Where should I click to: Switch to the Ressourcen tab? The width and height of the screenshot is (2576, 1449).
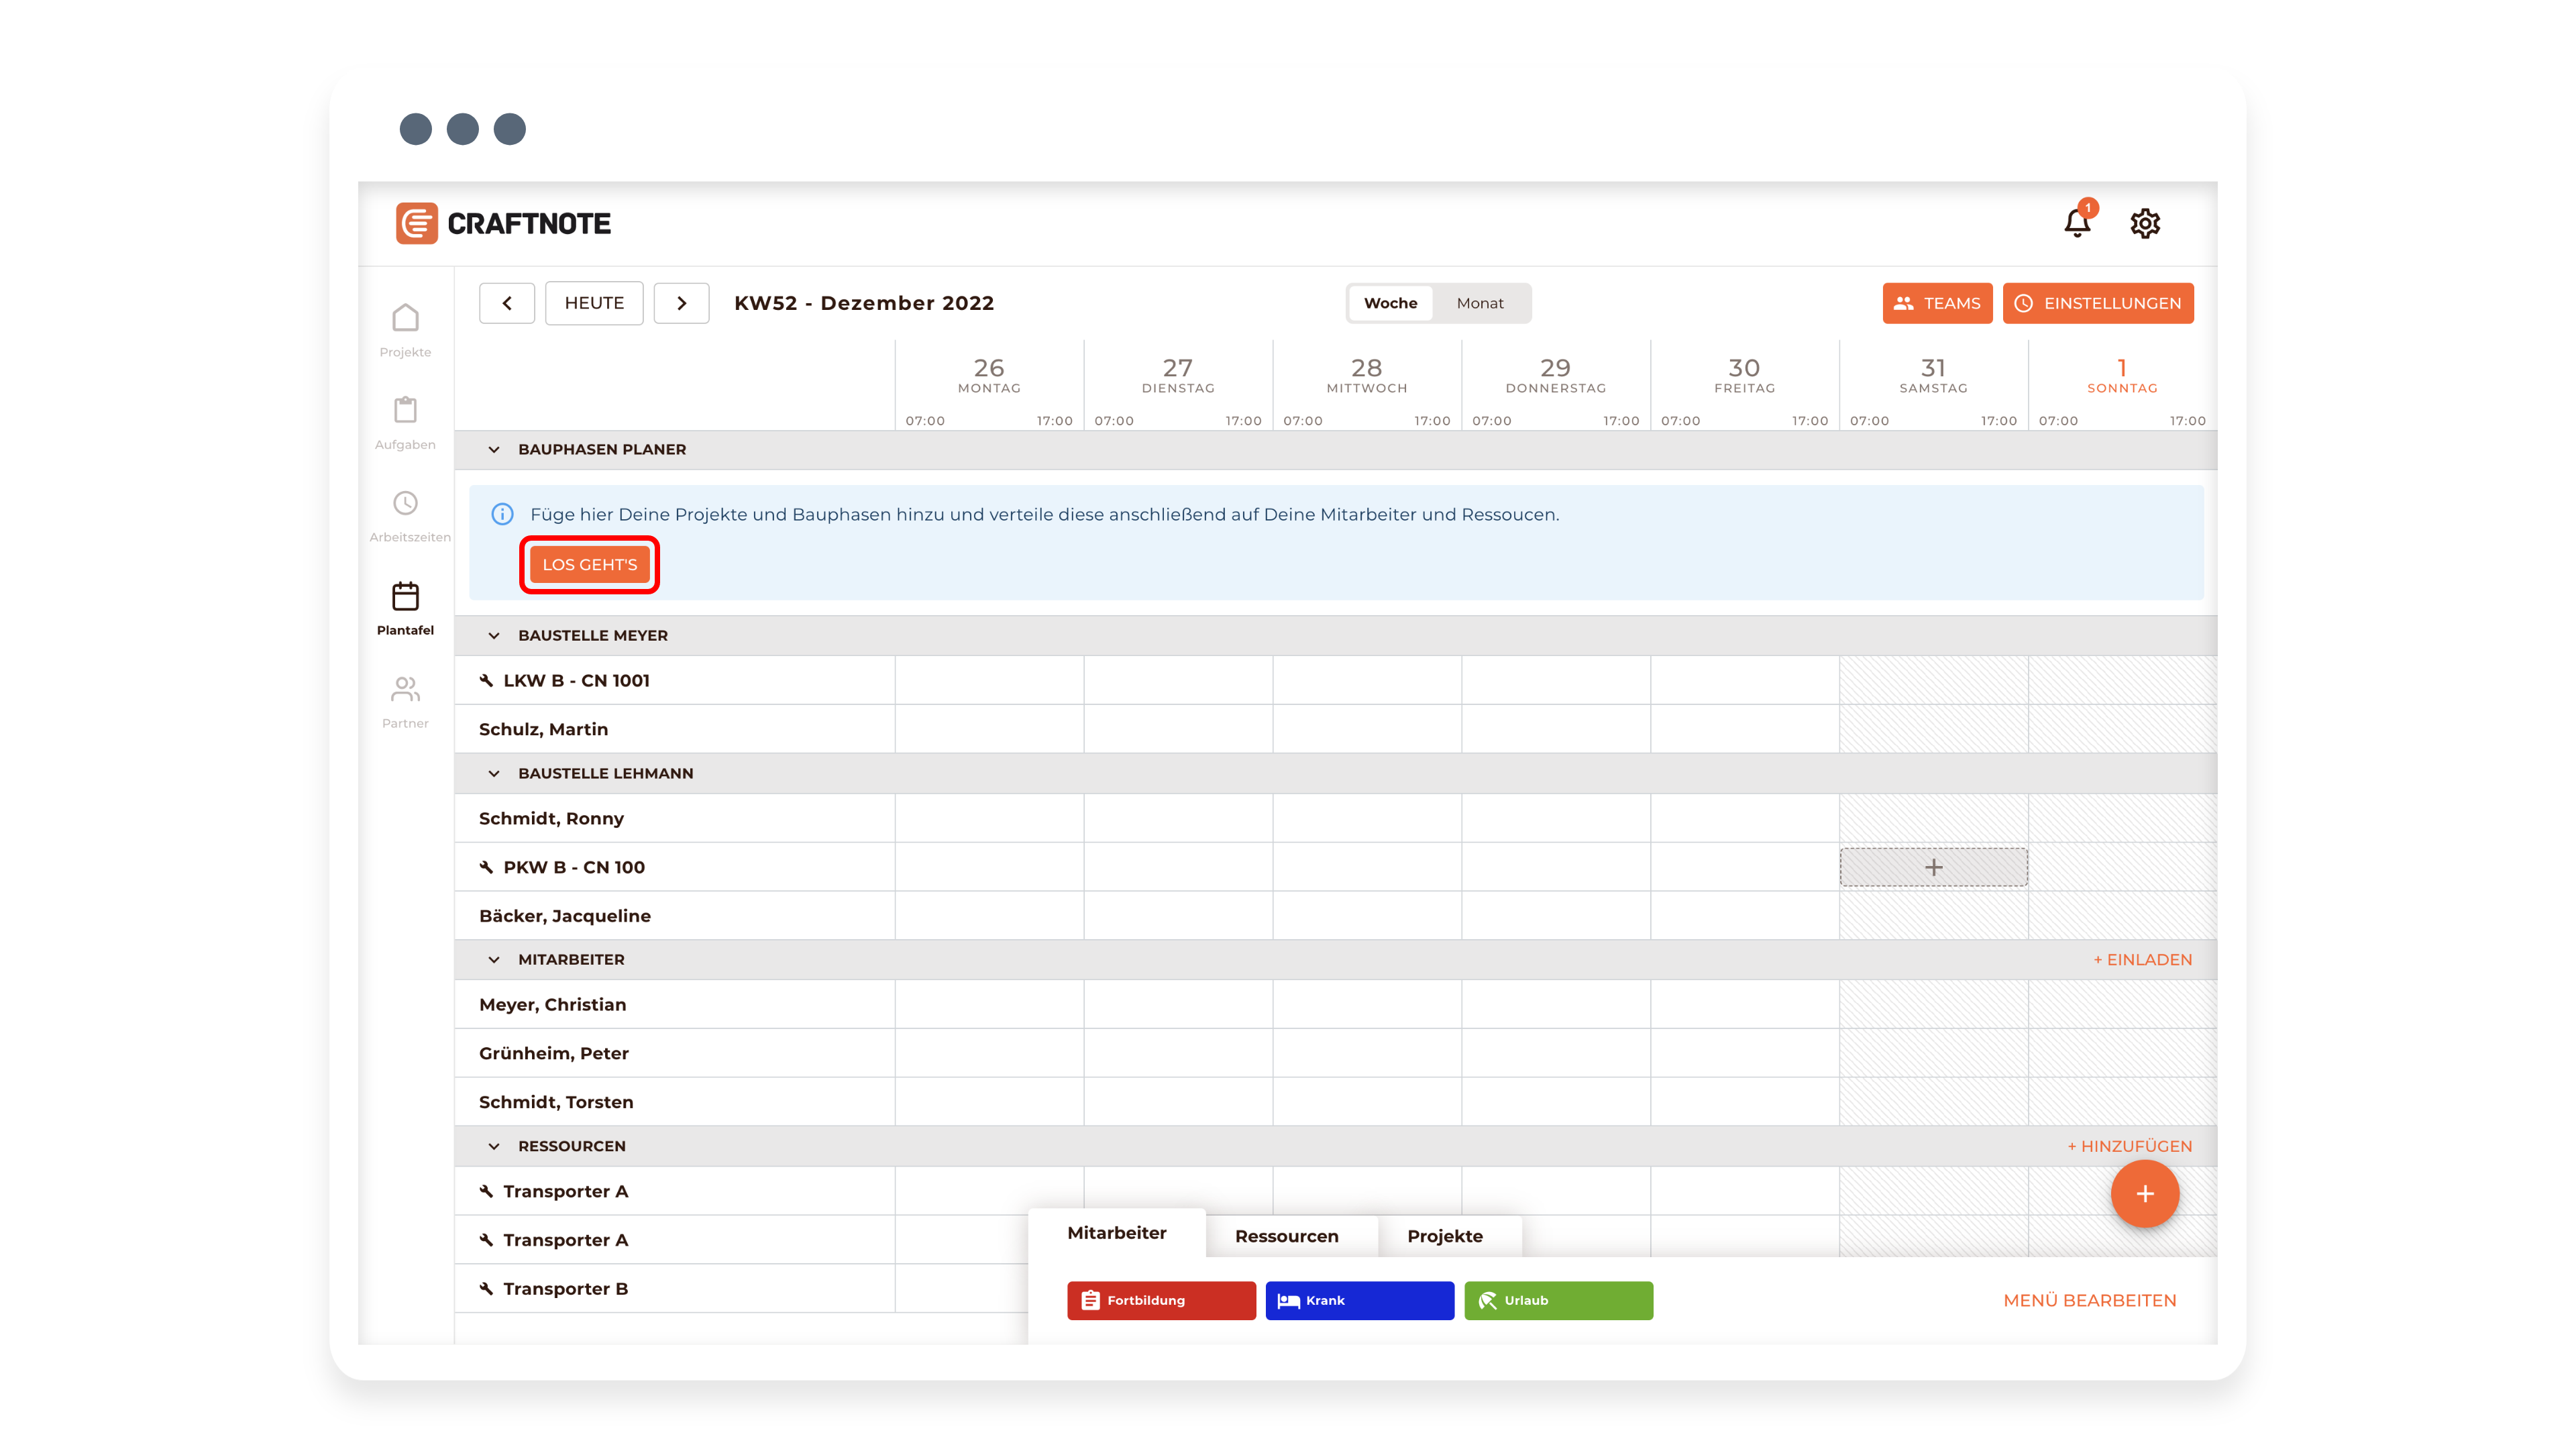[x=1286, y=1236]
